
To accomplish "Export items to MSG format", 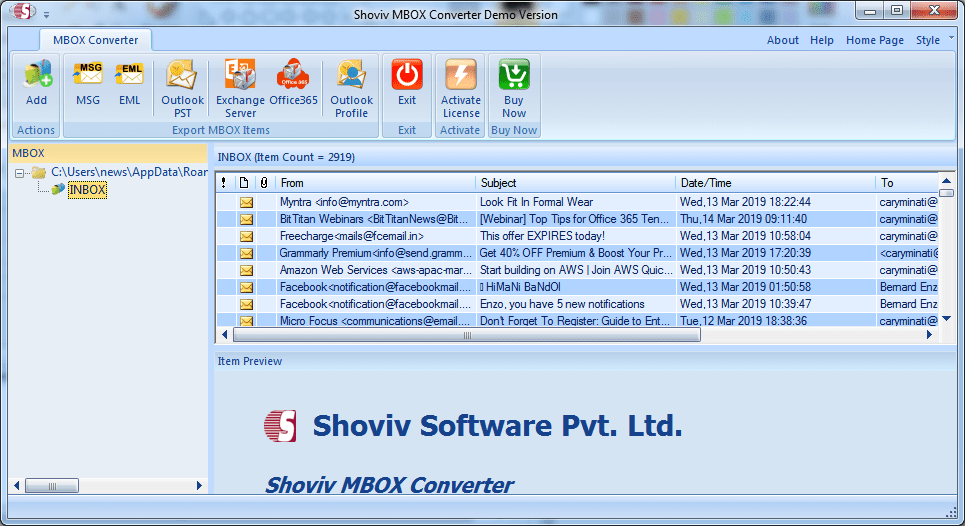I will 87,83.
